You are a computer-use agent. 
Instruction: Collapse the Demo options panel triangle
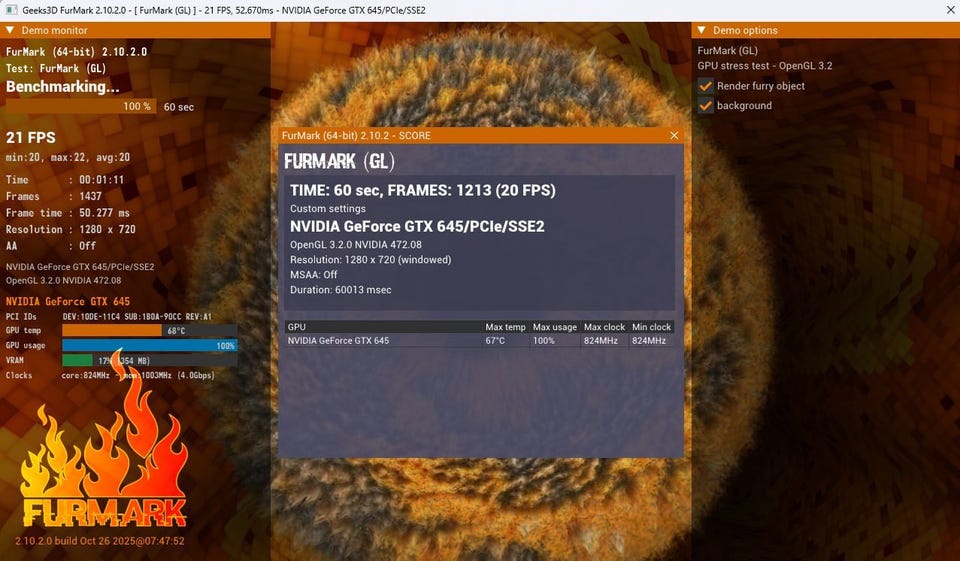[702, 30]
